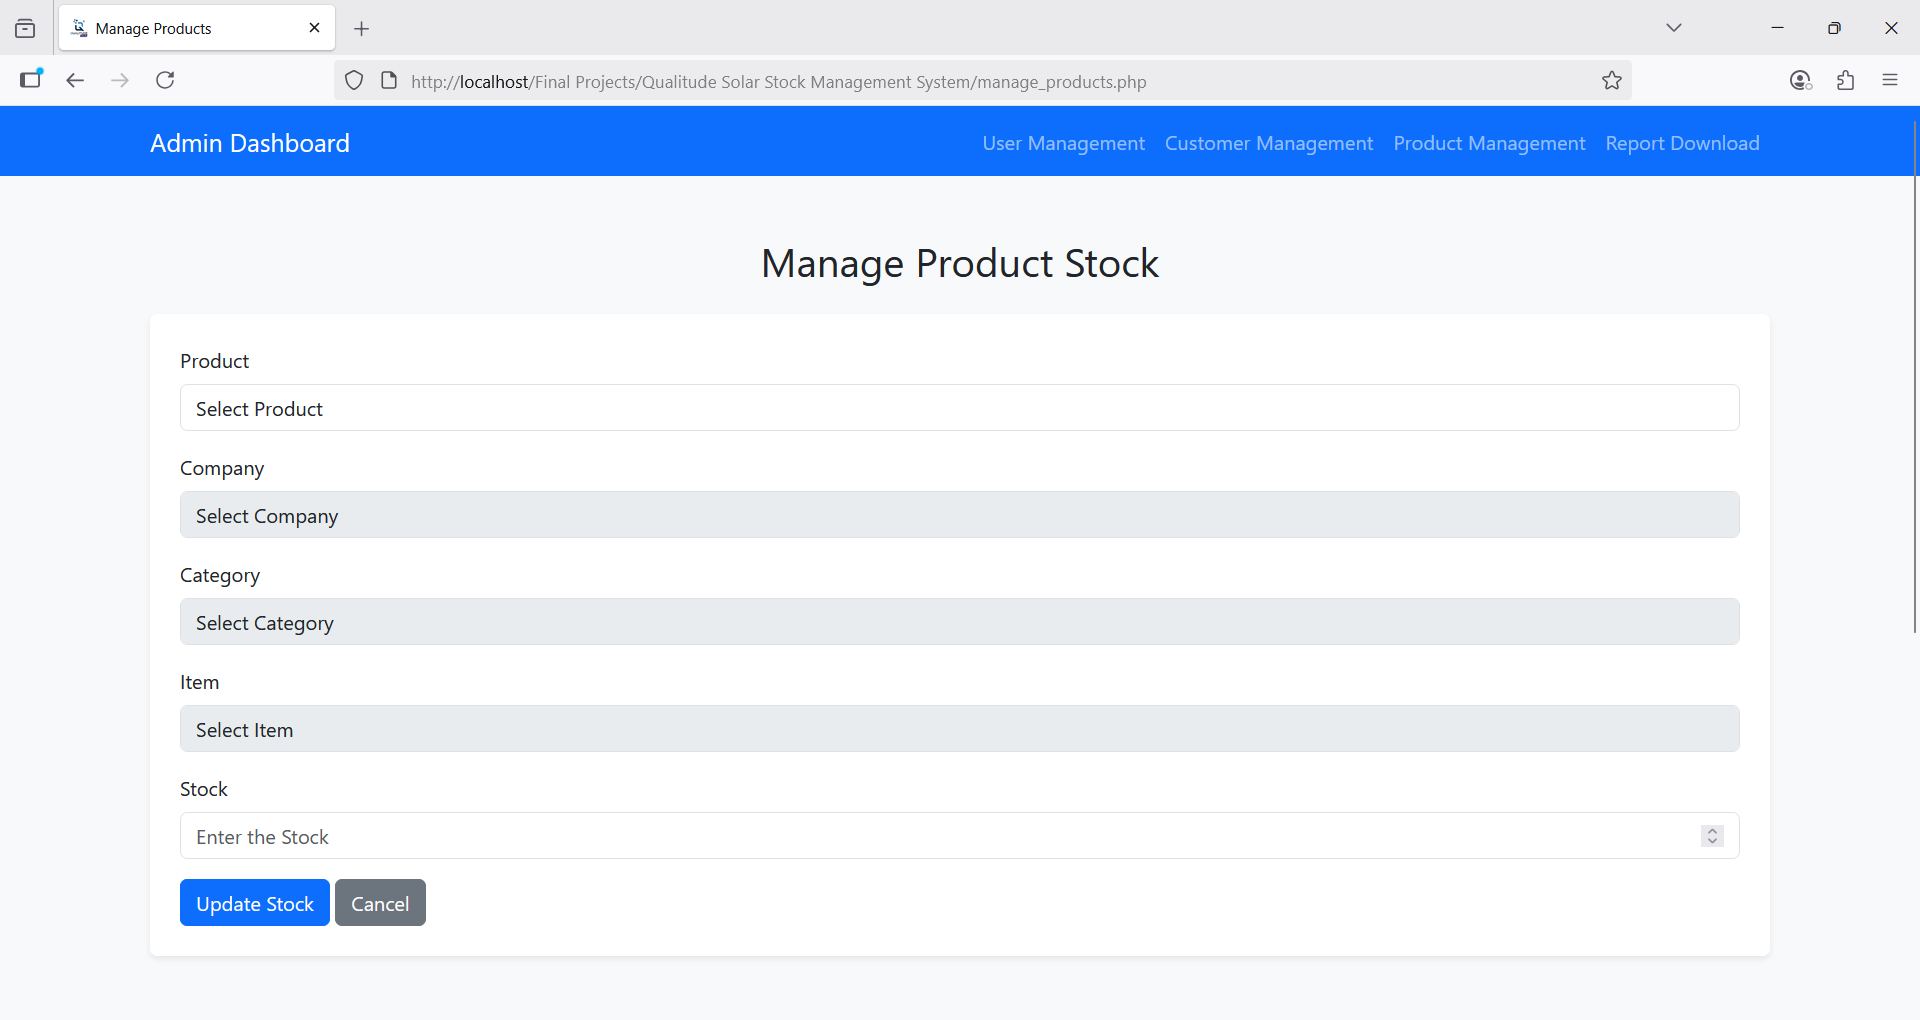Viewport: 1920px width, 1020px height.
Task: Bookmark this page with star icon
Action: [1611, 81]
